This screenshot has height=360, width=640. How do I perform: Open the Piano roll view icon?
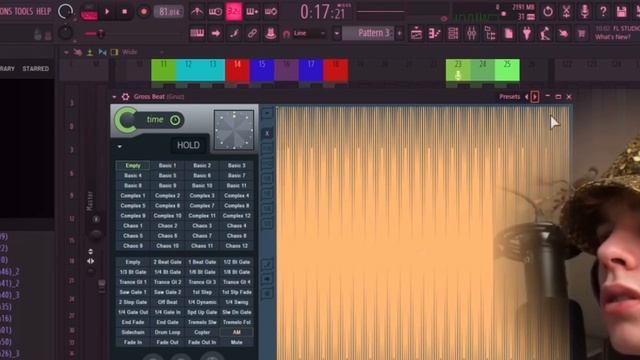click(435, 33)
